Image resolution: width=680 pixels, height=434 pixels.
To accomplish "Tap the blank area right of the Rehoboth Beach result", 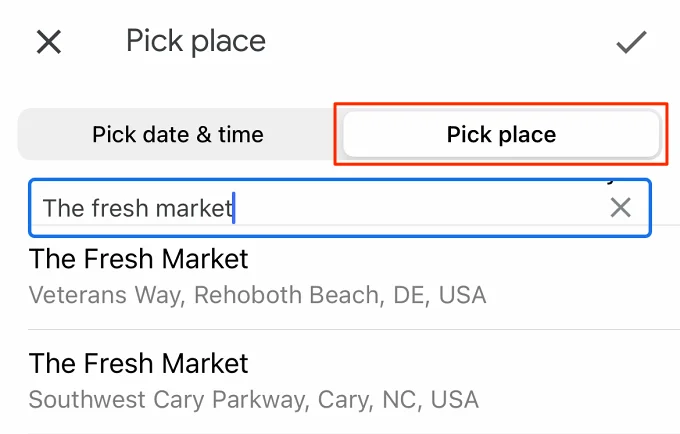I will 581,277.
